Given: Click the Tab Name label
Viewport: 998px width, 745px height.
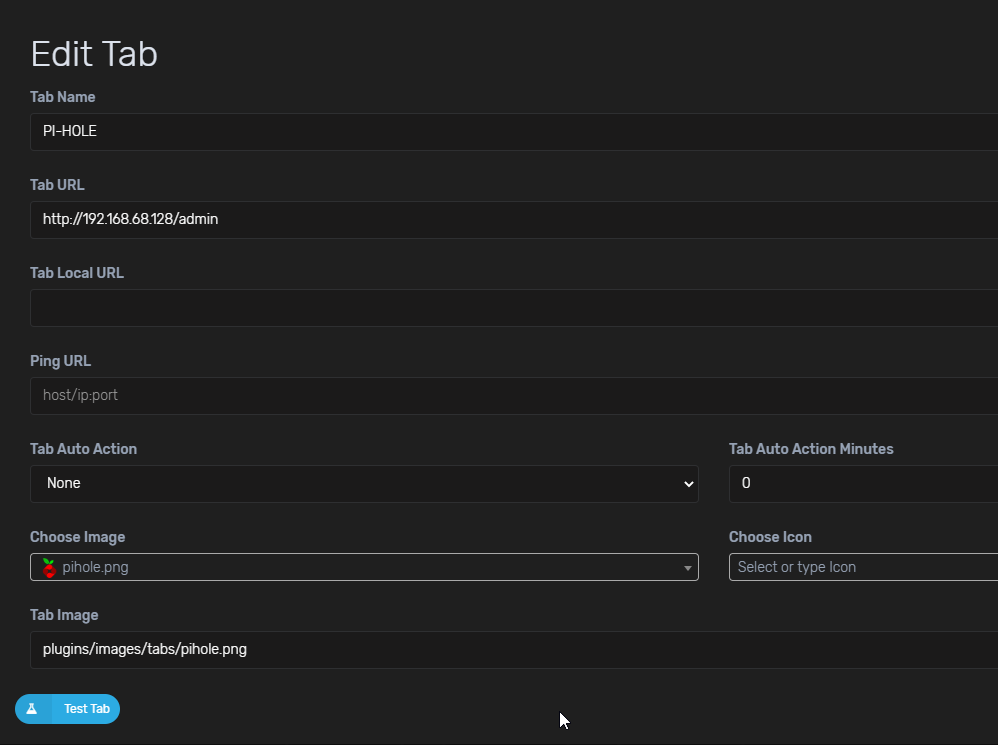Looking at the screenshot, I should [x=62, y=97].
